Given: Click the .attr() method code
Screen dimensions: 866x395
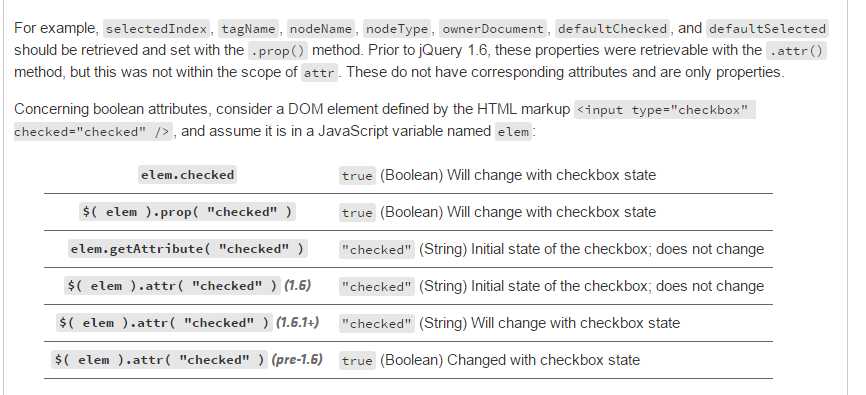Looking at the screenshot, I should [x=796, y=51].
